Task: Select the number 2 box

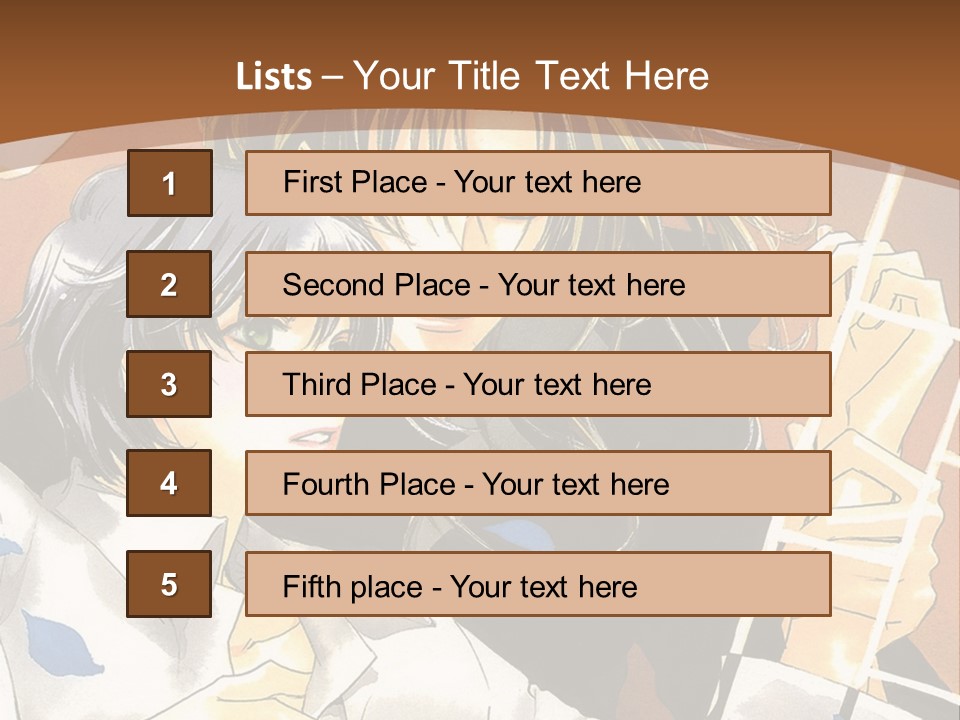Action: click(169, 284)
